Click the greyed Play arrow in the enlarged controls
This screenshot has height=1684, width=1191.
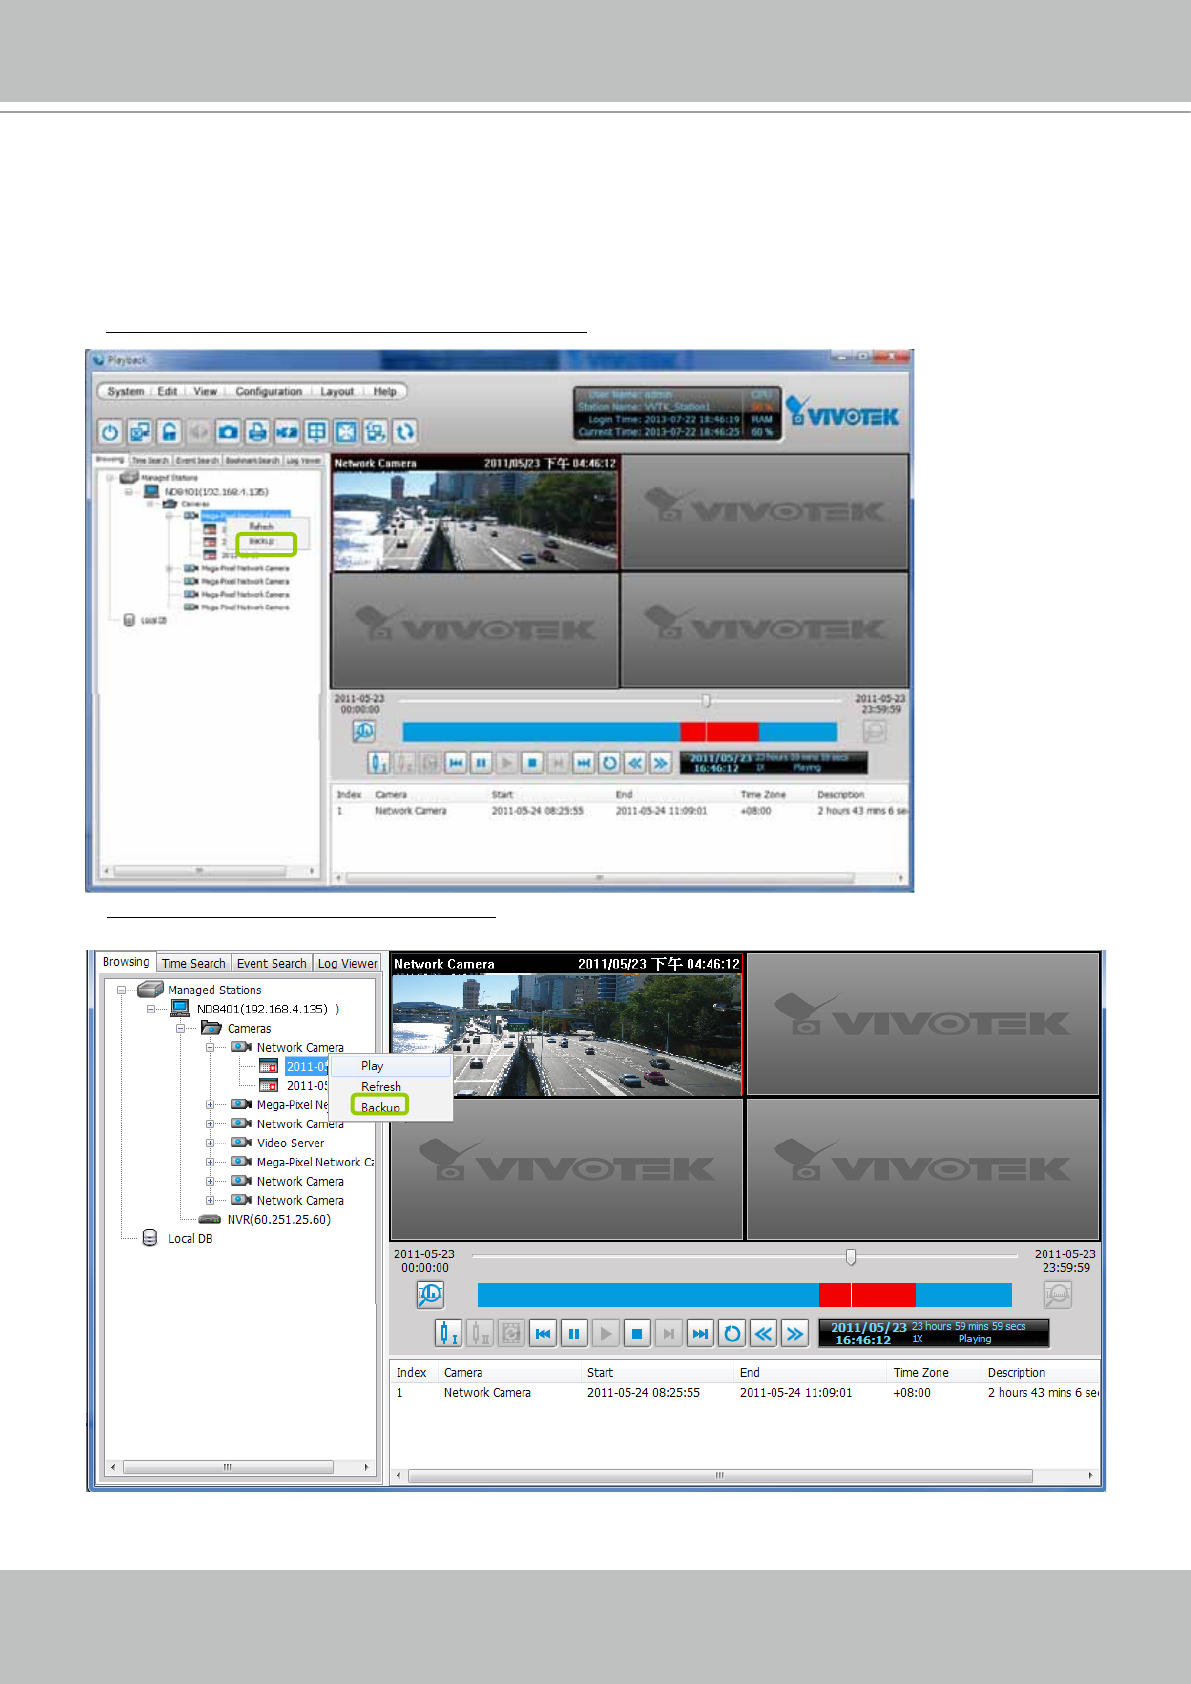point(605,1333)
